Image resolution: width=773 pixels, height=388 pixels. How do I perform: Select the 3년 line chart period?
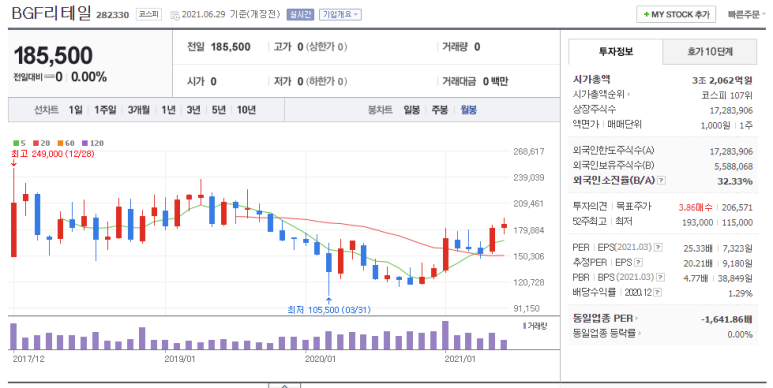point(193,110)
